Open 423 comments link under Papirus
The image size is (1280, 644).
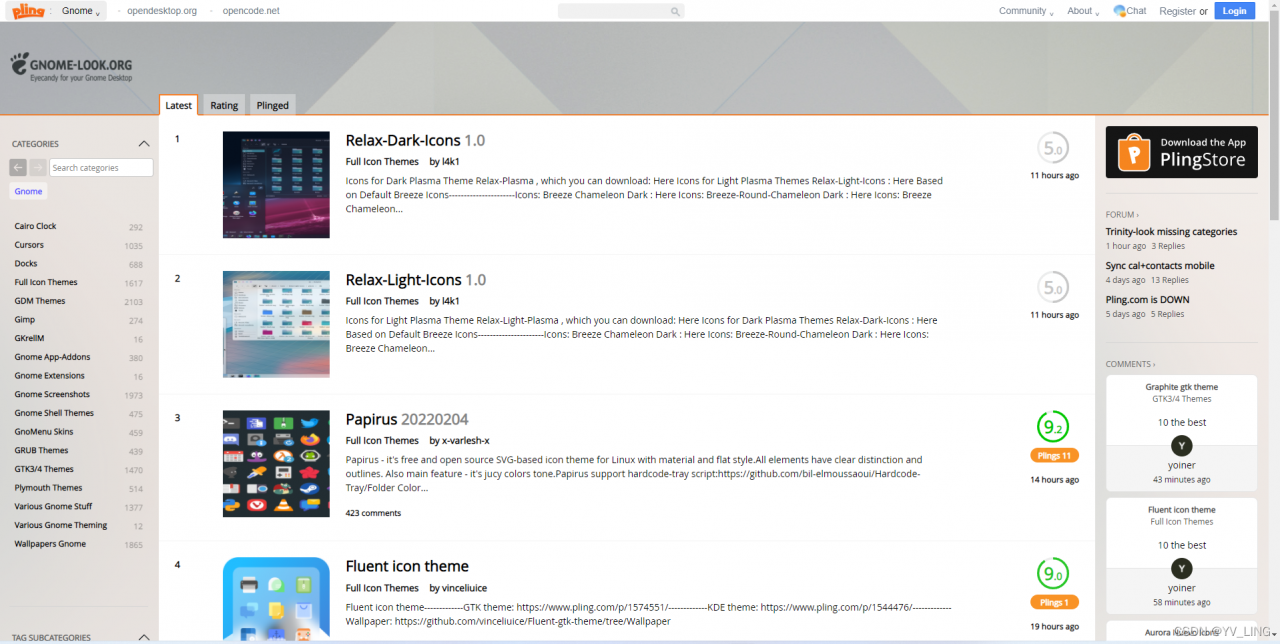pos(373,513)
